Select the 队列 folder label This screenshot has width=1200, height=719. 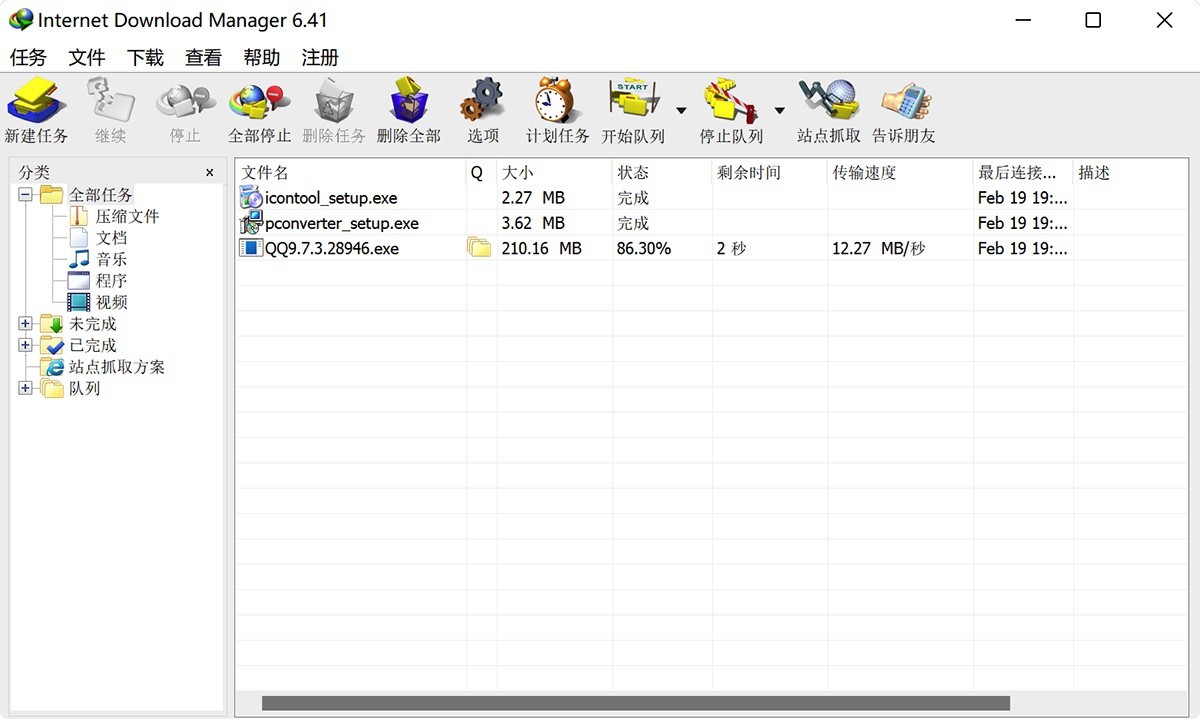[x=84, y=388]
